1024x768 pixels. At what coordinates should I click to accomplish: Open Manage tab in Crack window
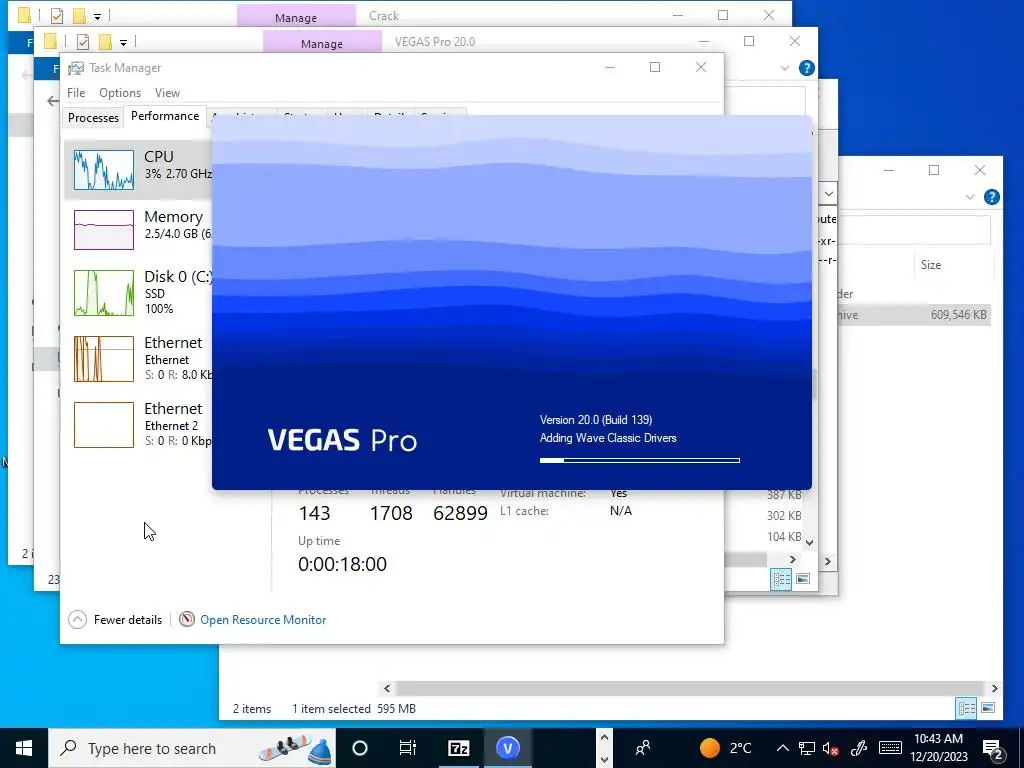tap(296, 17)
